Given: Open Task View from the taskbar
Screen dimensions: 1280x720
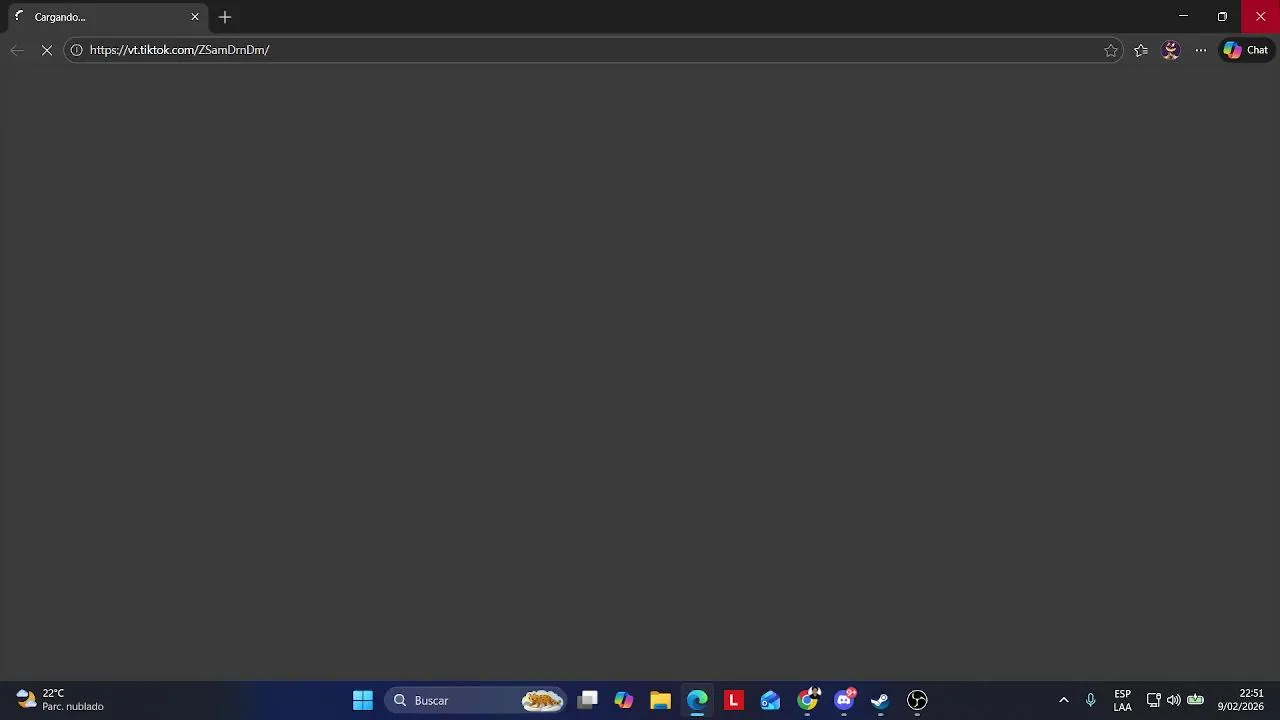Looking at the screenshot, I should 587,700.
